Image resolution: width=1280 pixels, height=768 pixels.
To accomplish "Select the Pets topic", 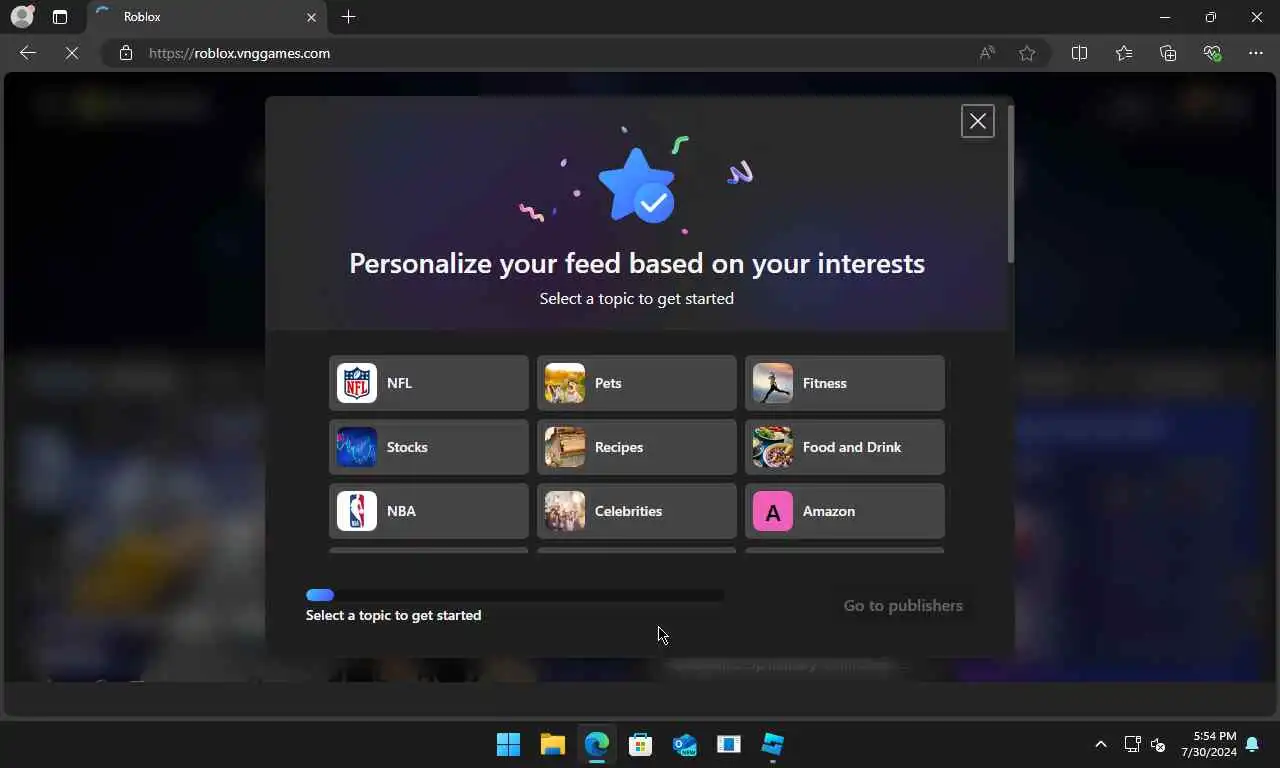I will pos(636,383).
